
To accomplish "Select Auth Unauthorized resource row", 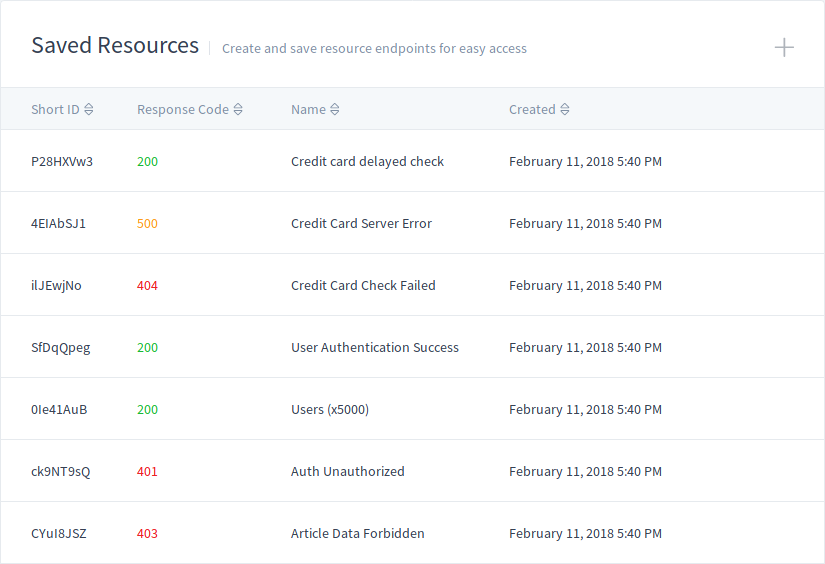I will pos(412,471).
